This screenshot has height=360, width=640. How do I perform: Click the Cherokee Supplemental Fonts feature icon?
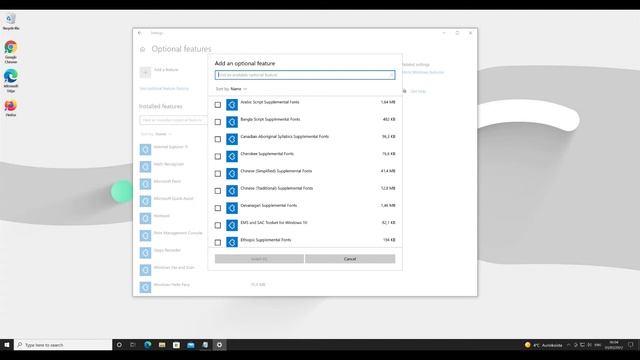(232, 156)
